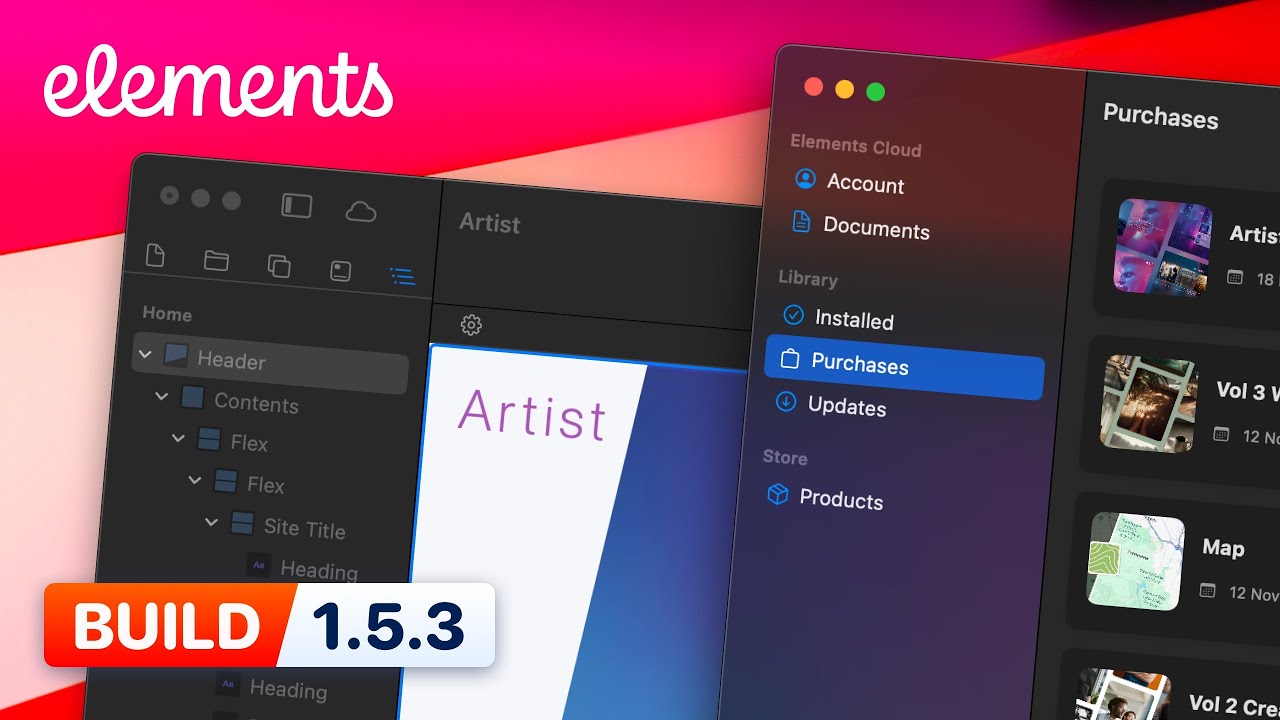Select the single page icon tab
Screen dimensions: 1280x720
tap(155, 255)
